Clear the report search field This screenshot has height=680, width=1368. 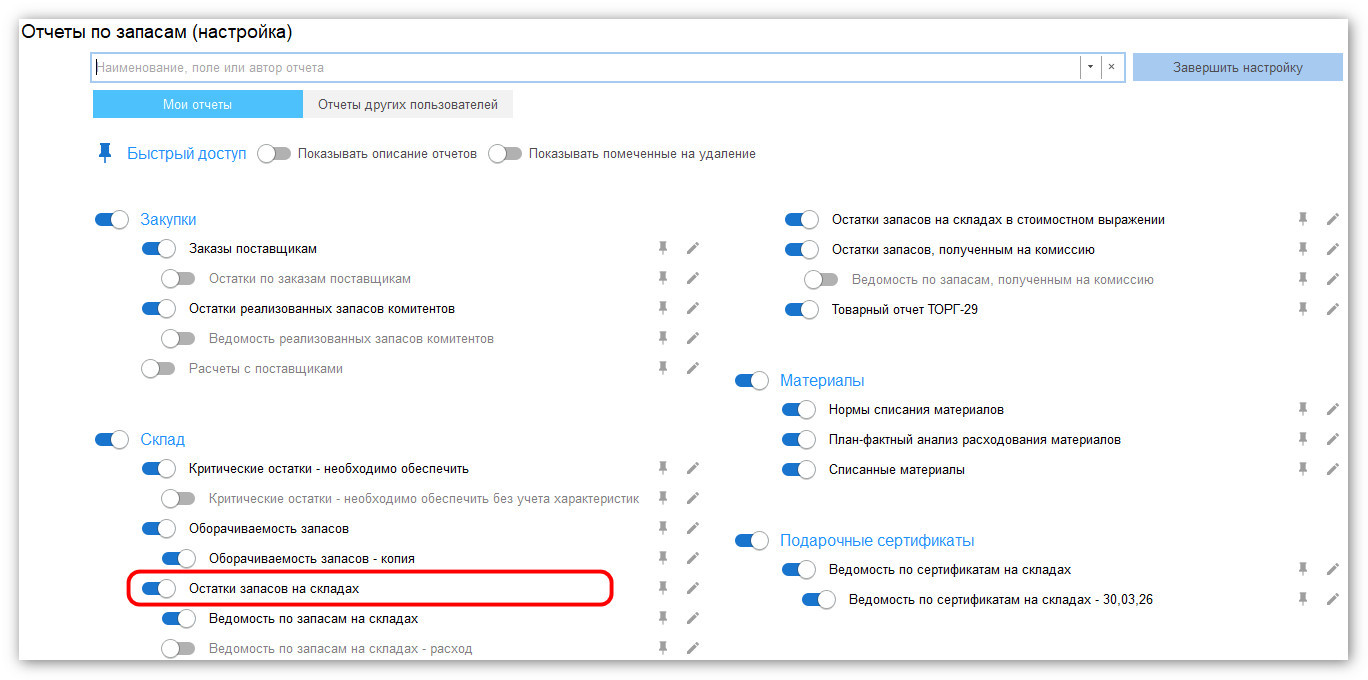coord(1111,68)
